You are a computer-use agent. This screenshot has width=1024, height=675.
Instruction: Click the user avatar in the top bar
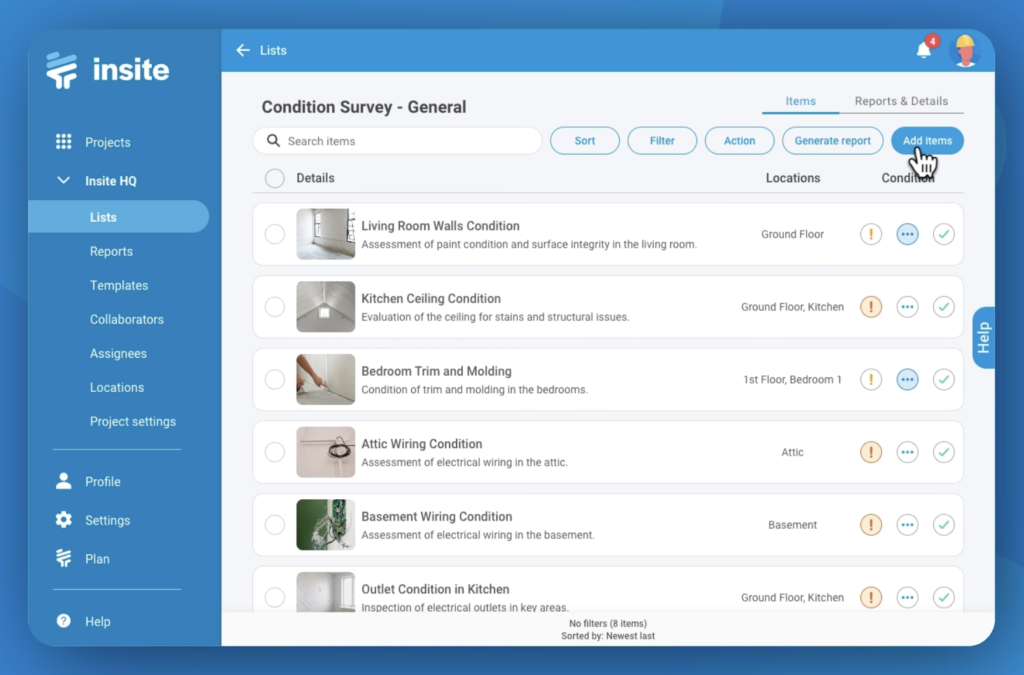(x=964, y=49)
